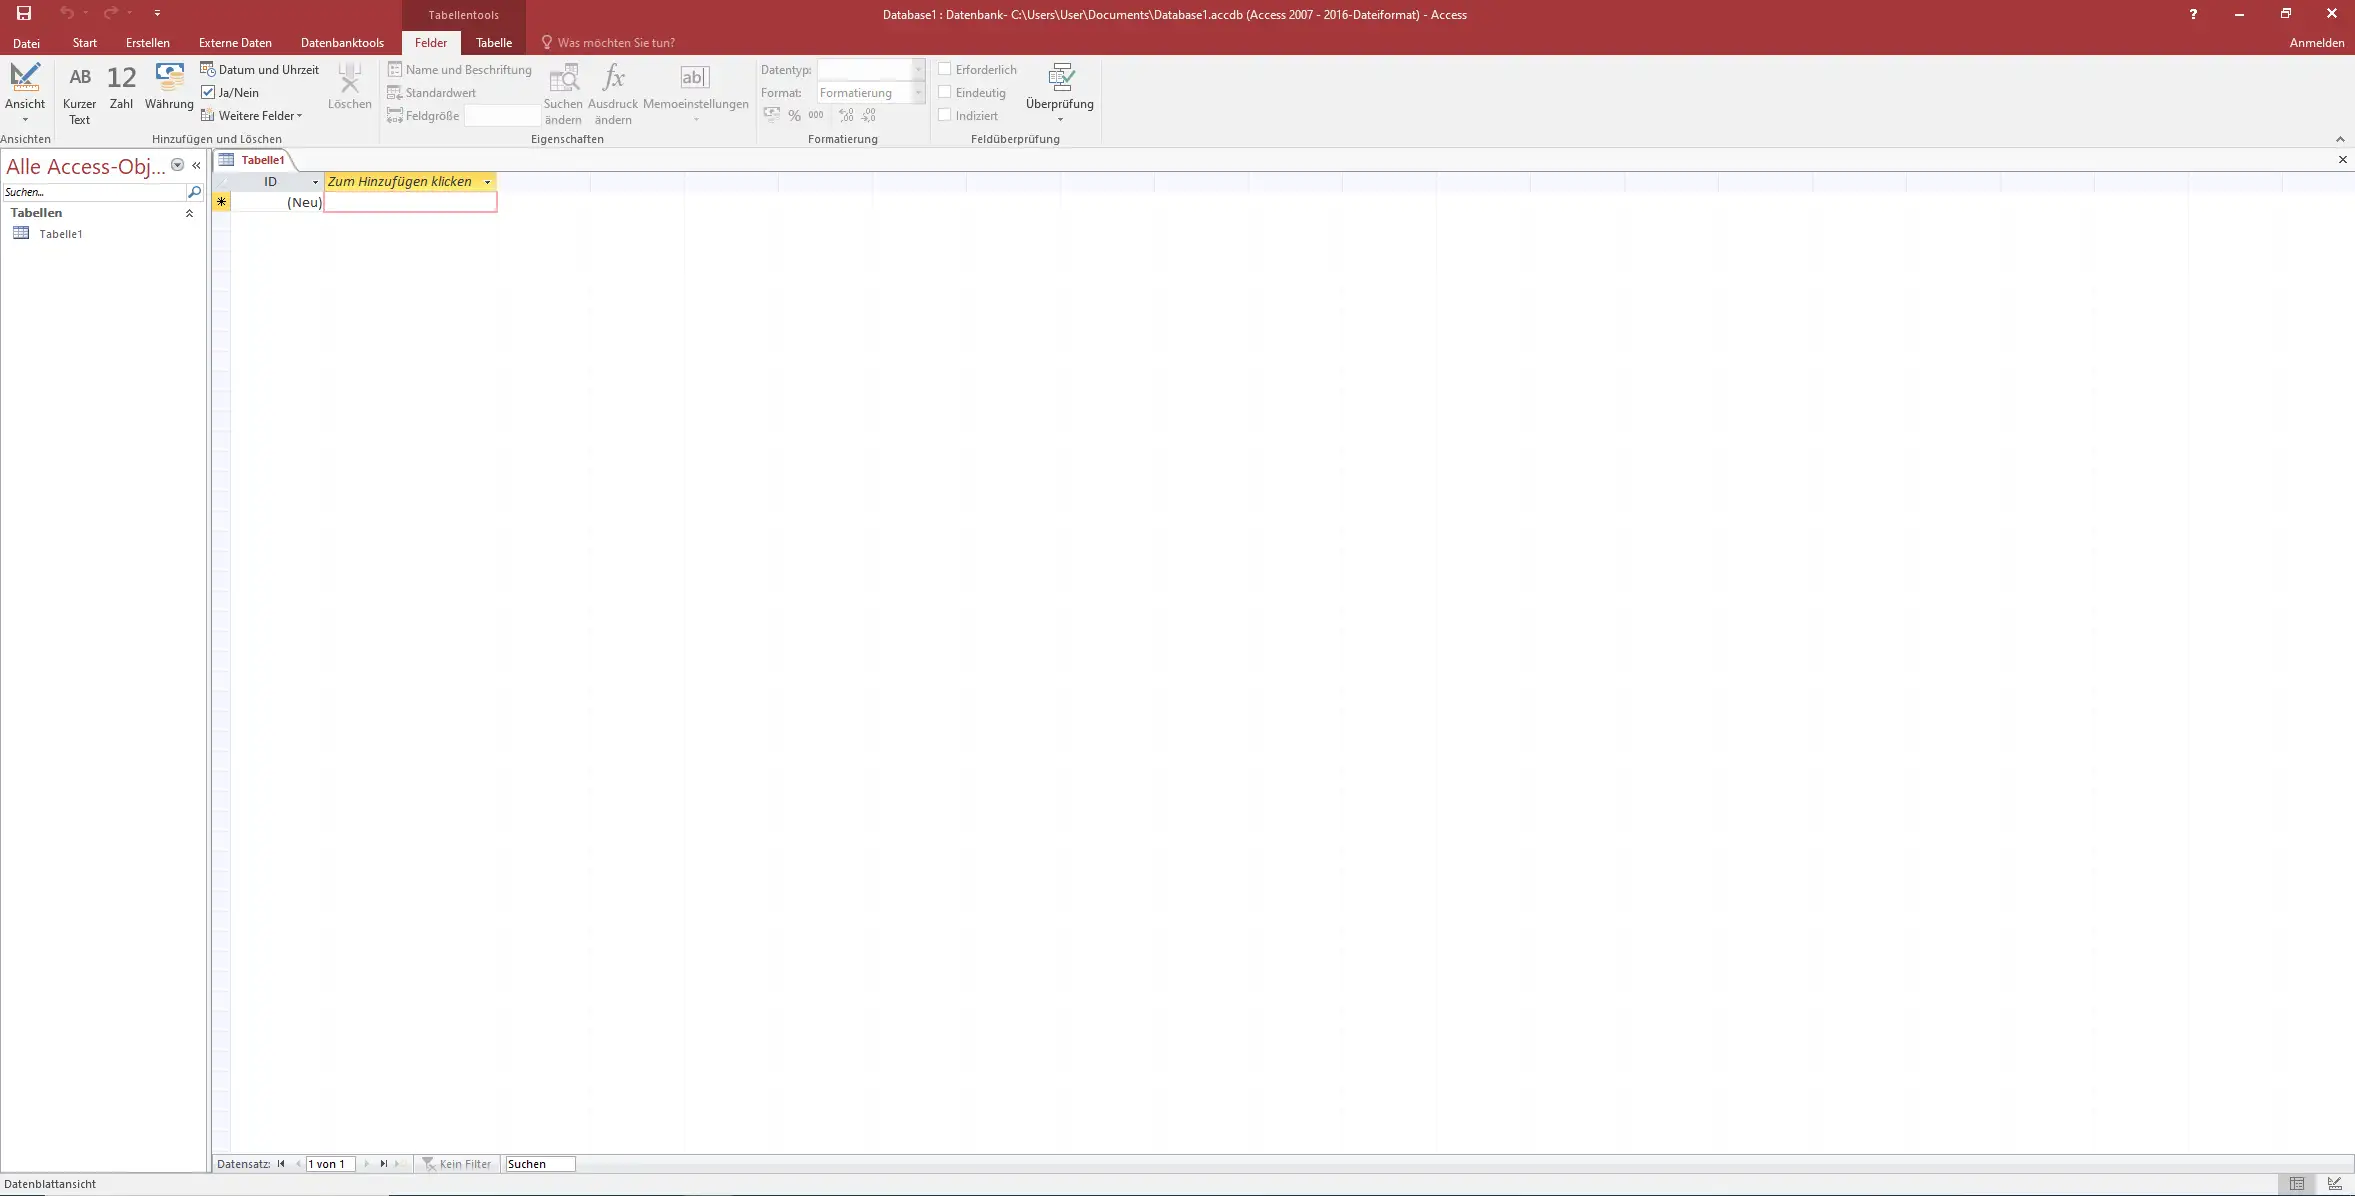Add a Datum und Uhrzeit field
Image resolution: width=2355 pixels, height=1196 pixels.
[260, 69]
